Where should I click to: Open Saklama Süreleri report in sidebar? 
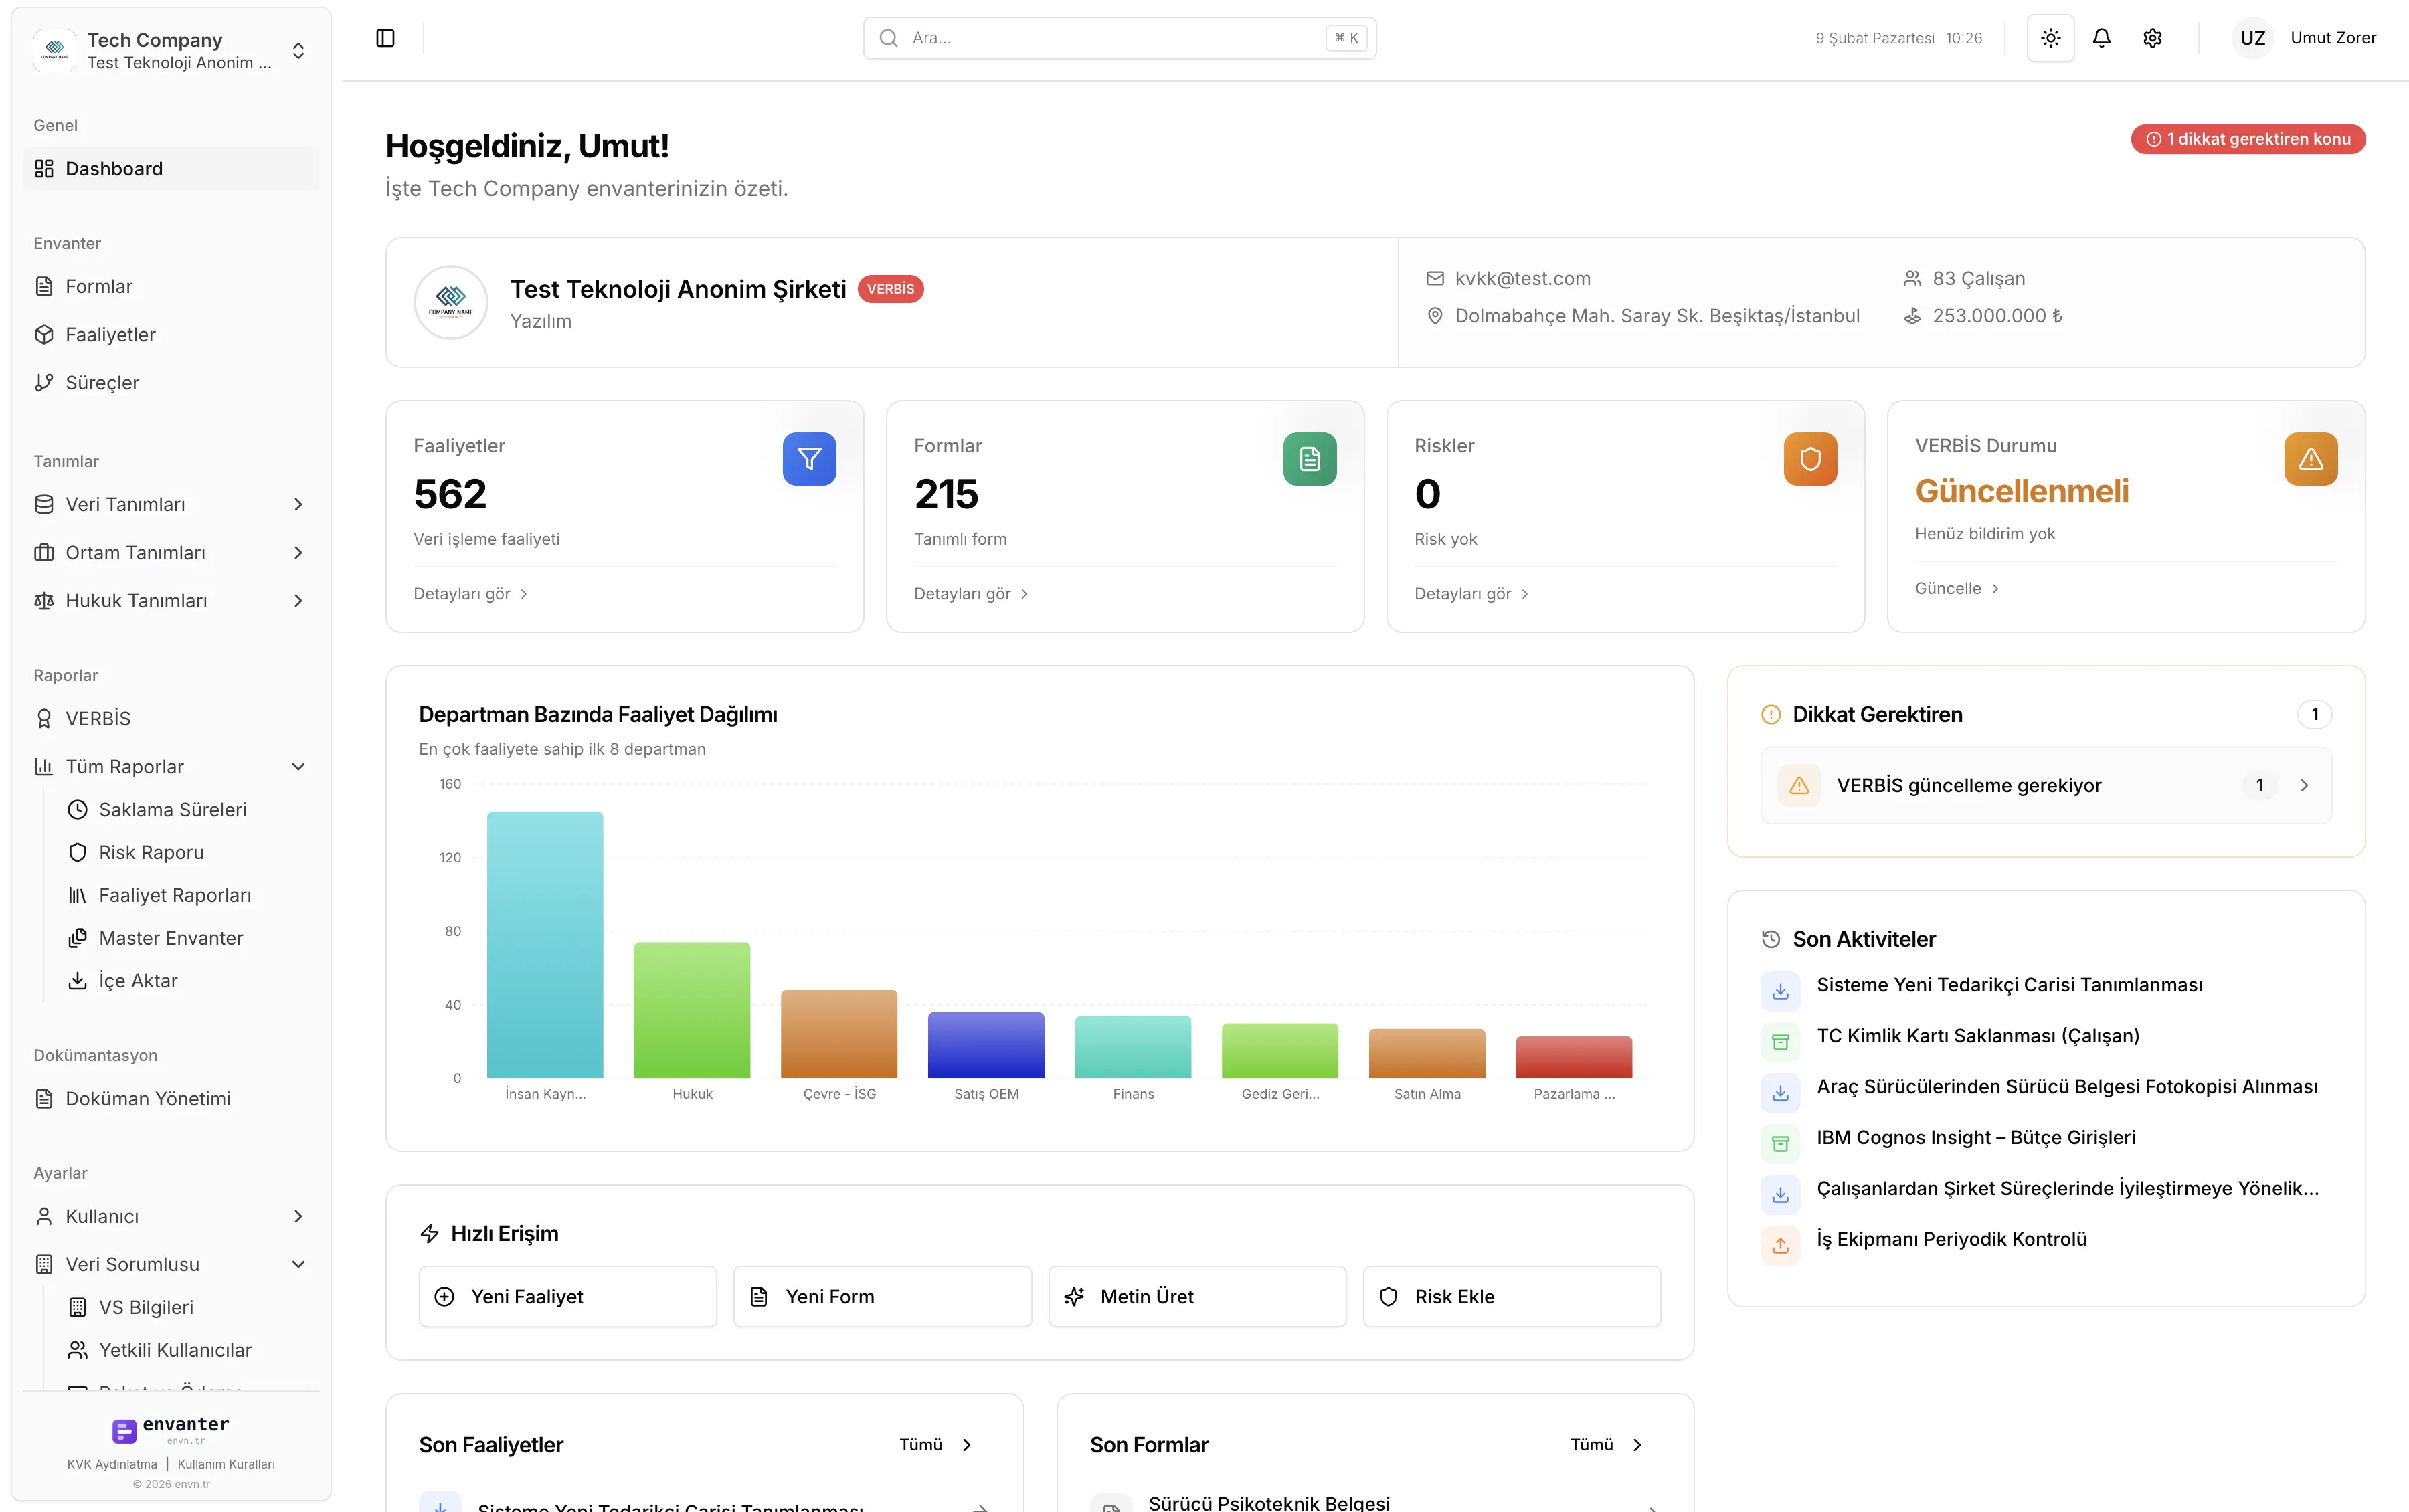(172, 809)
